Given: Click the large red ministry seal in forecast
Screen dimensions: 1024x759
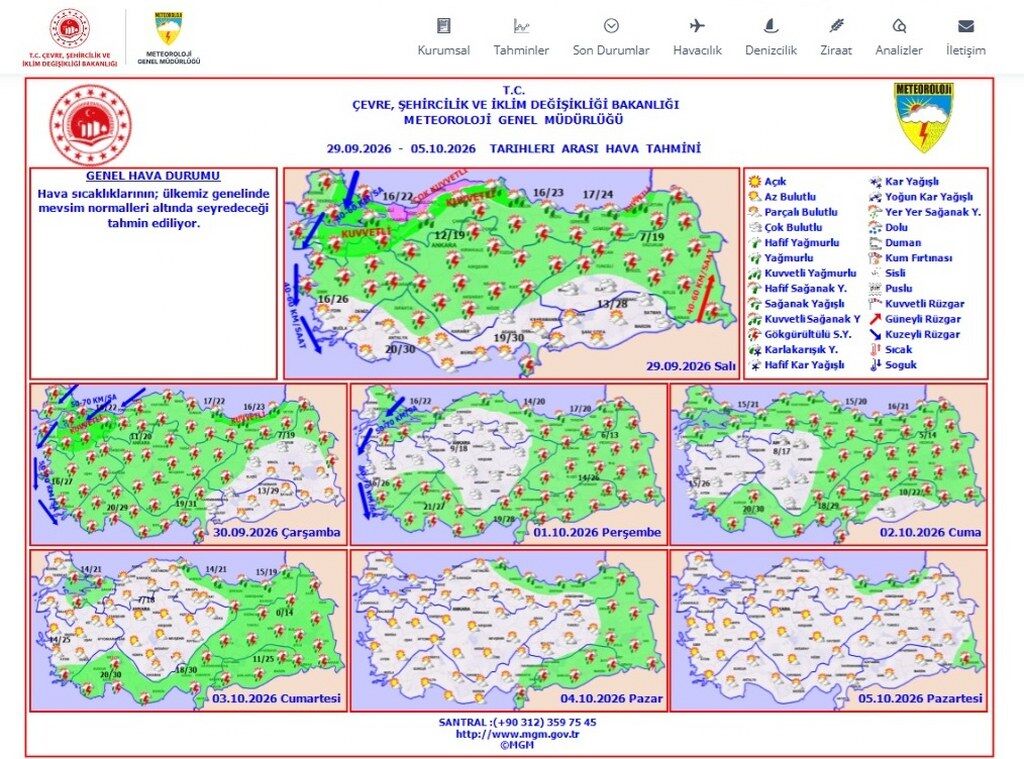Looking at the screenshot, I should (90, 125).
